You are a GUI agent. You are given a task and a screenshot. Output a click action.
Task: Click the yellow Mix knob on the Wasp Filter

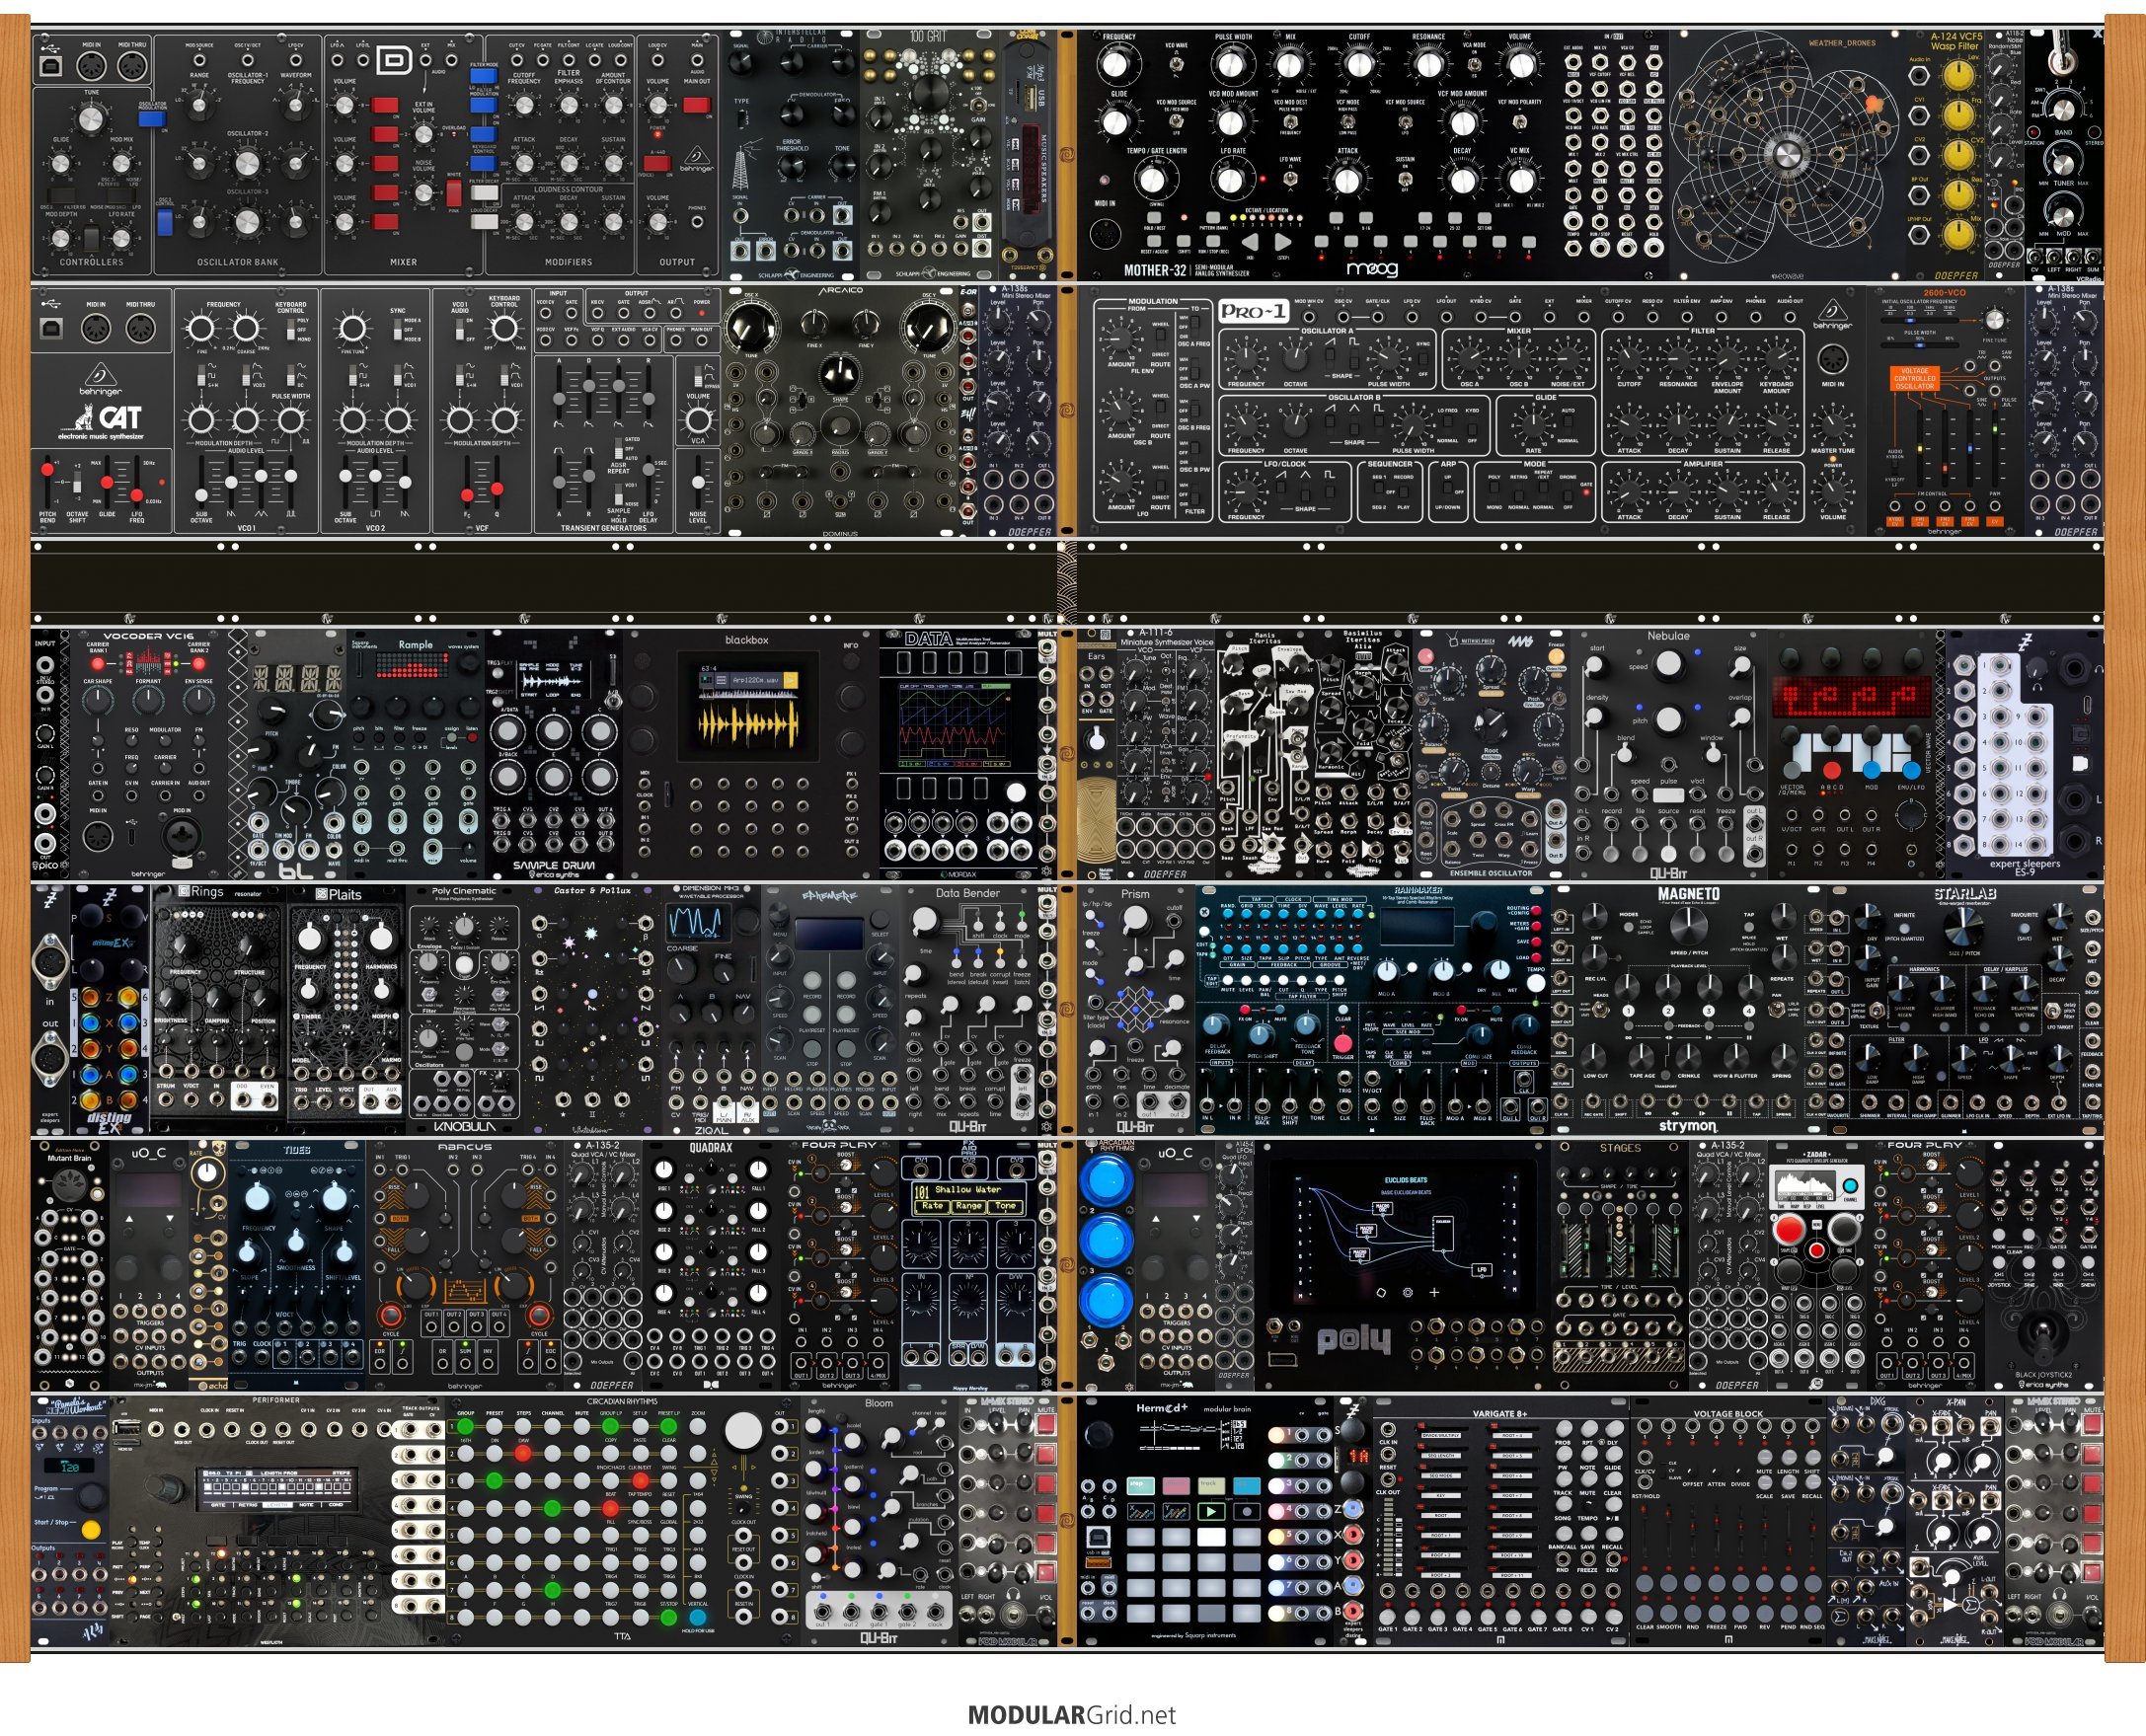point(1957,233)
